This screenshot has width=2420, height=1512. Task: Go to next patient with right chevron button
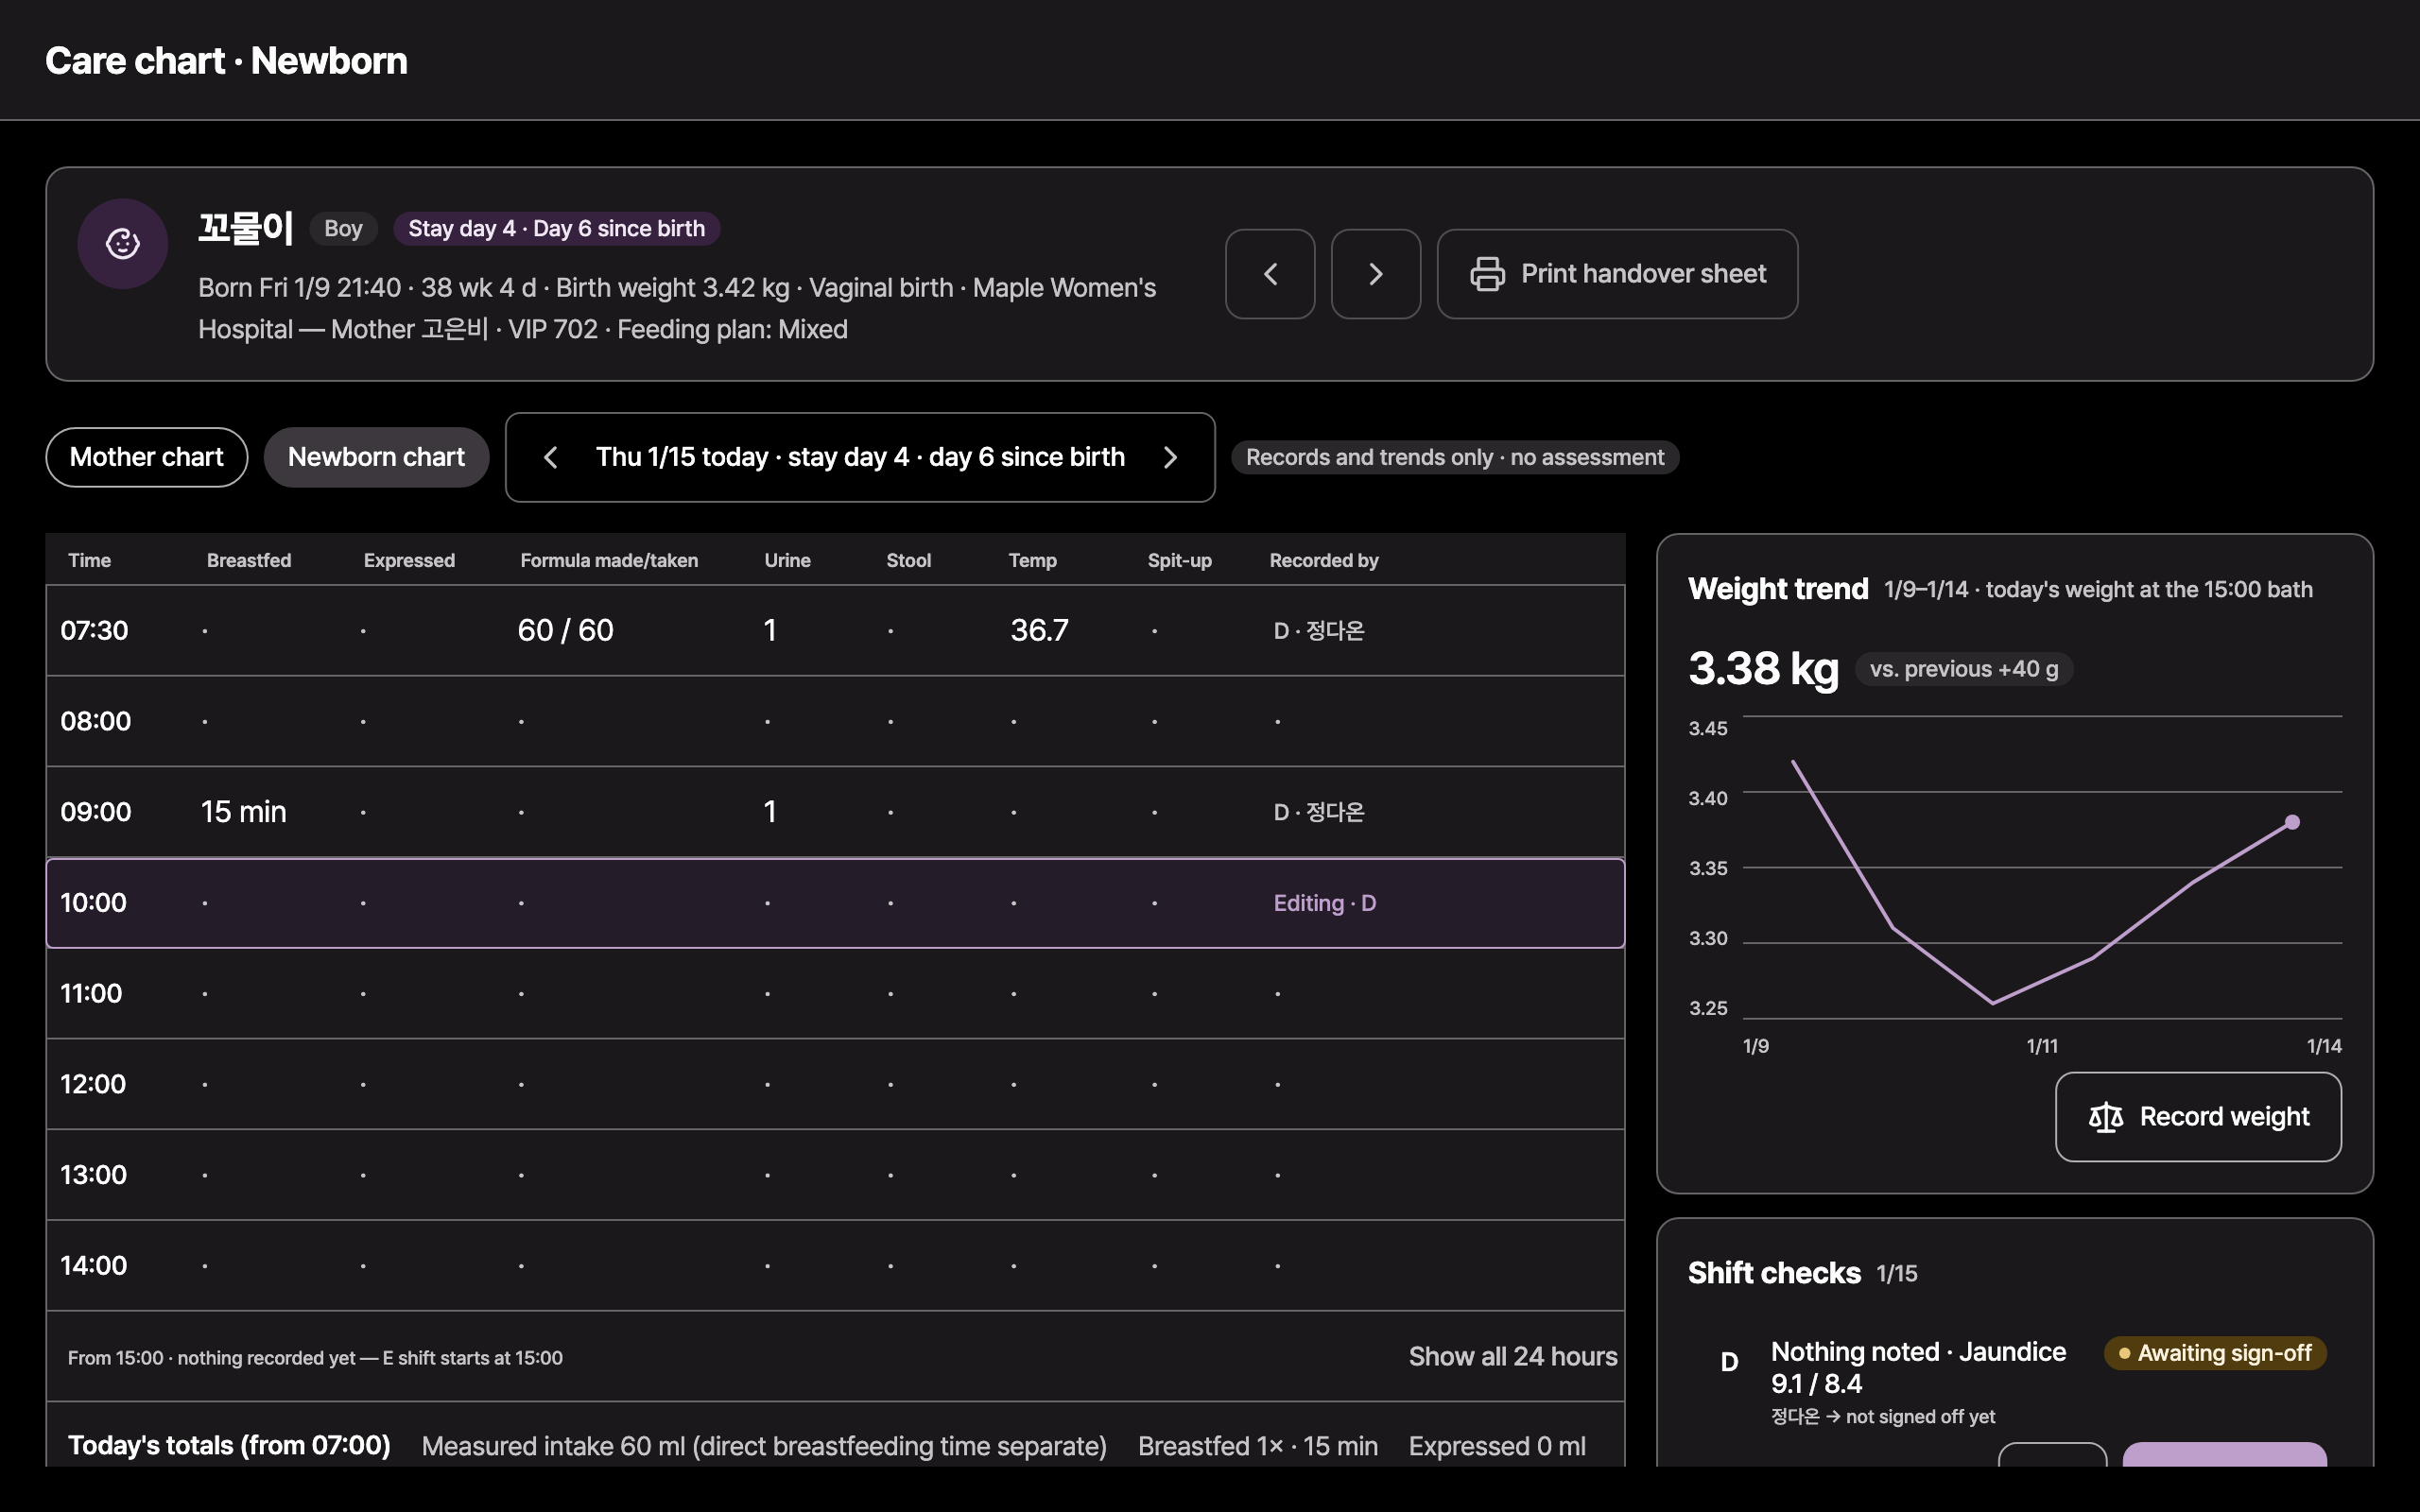(x=1376, y=274)
